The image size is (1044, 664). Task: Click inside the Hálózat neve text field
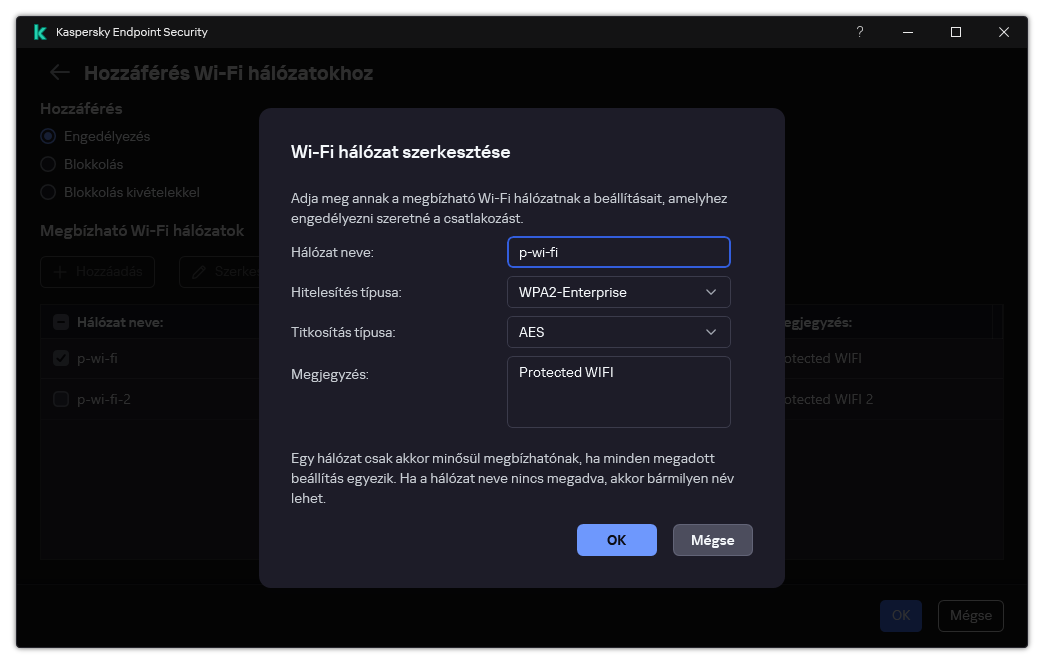click(x=618, y=252)
